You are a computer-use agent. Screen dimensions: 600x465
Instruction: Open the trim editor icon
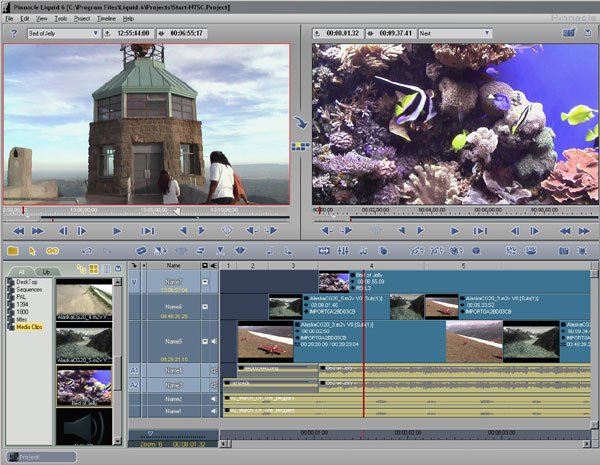click(324, 251)
